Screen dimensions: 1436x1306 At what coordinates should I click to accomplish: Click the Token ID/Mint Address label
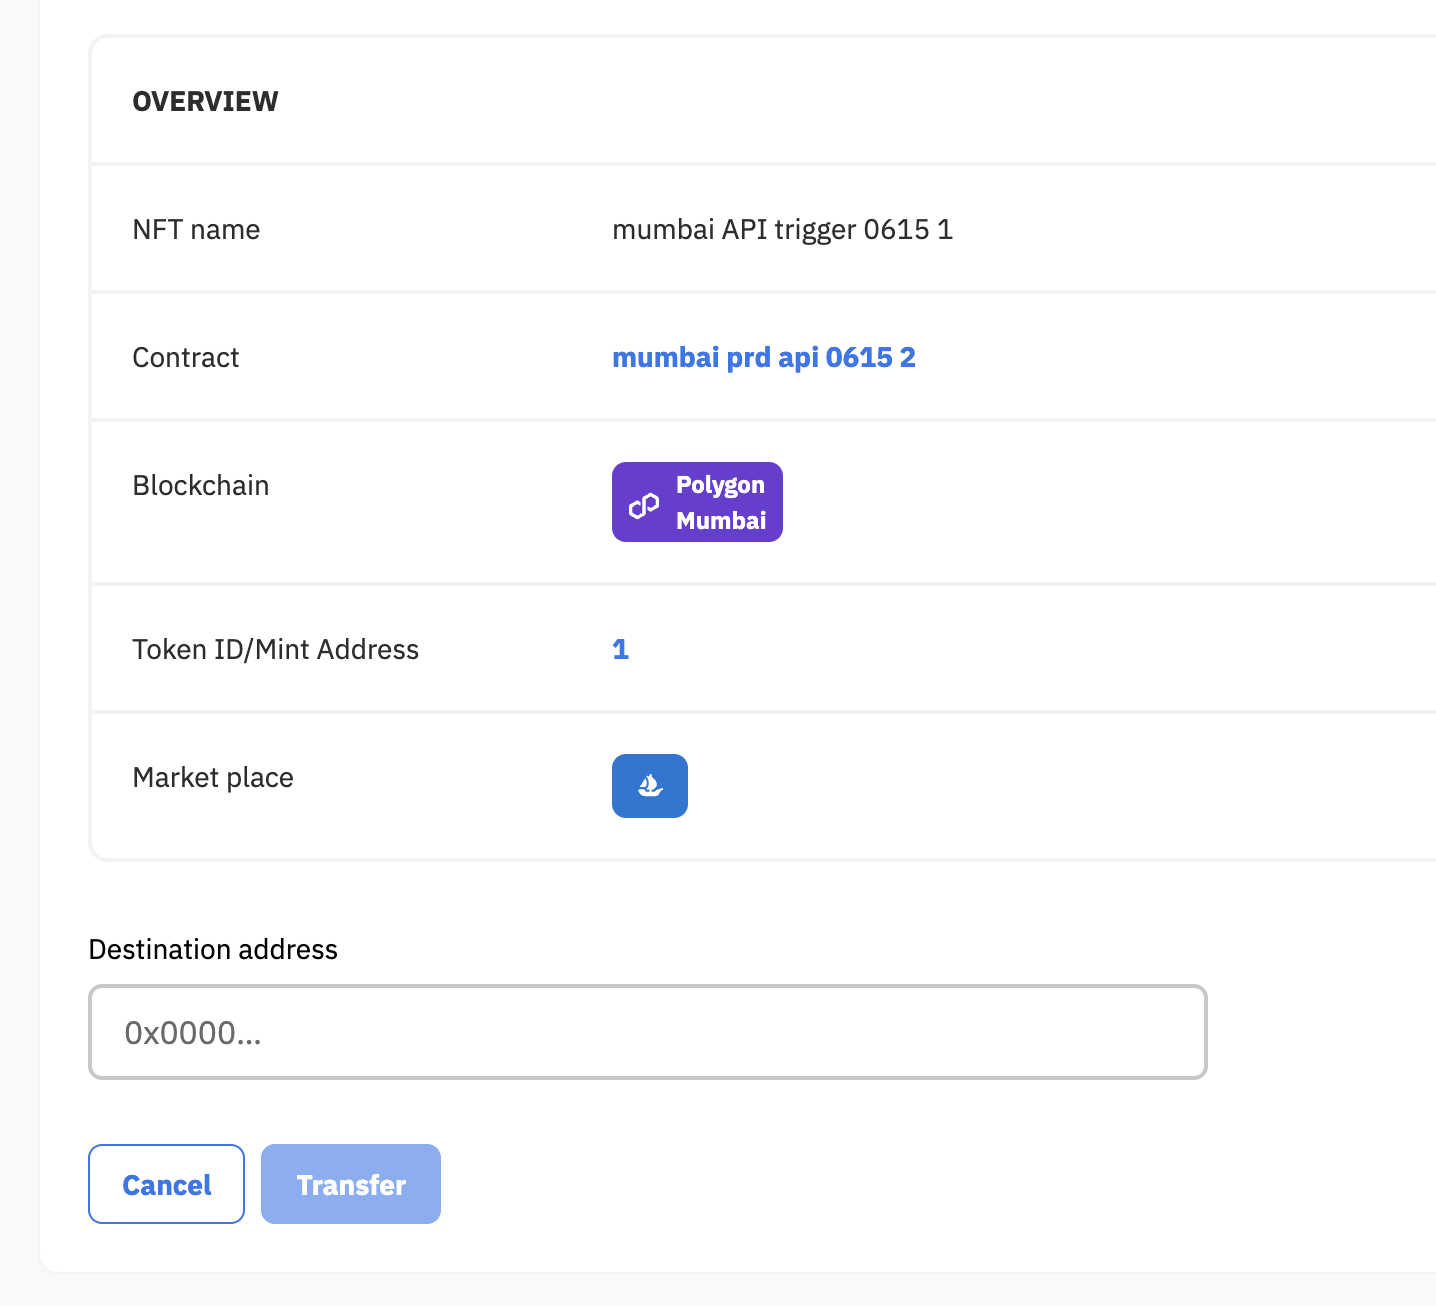click(x=275, y=650)
